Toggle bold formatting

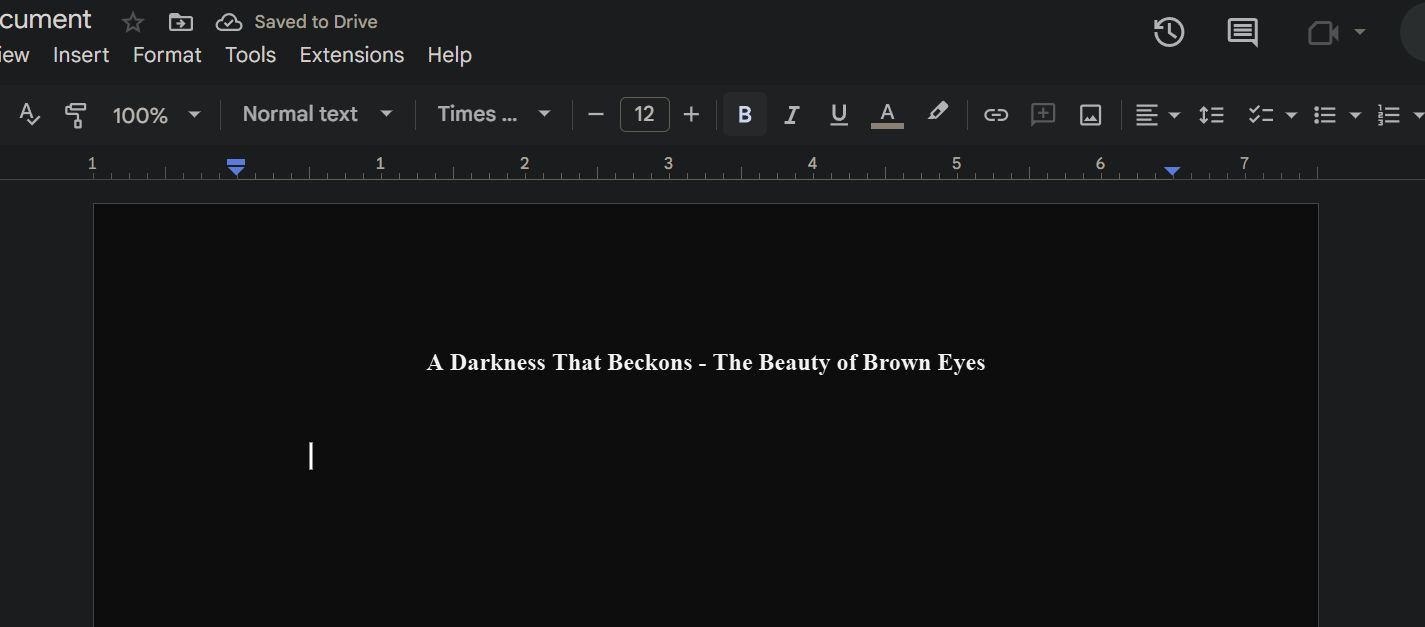(x=744, y=115)
